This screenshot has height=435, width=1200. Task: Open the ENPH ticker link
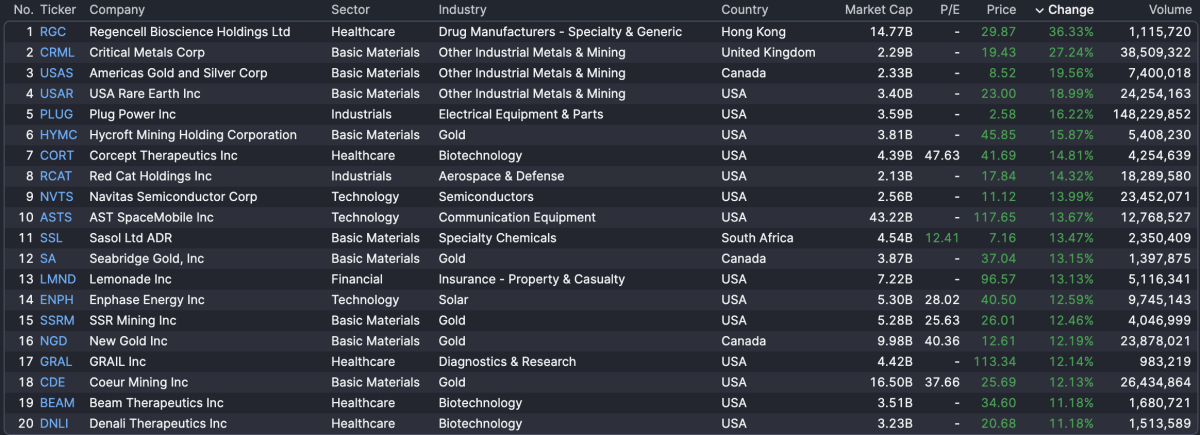(57, 300)
